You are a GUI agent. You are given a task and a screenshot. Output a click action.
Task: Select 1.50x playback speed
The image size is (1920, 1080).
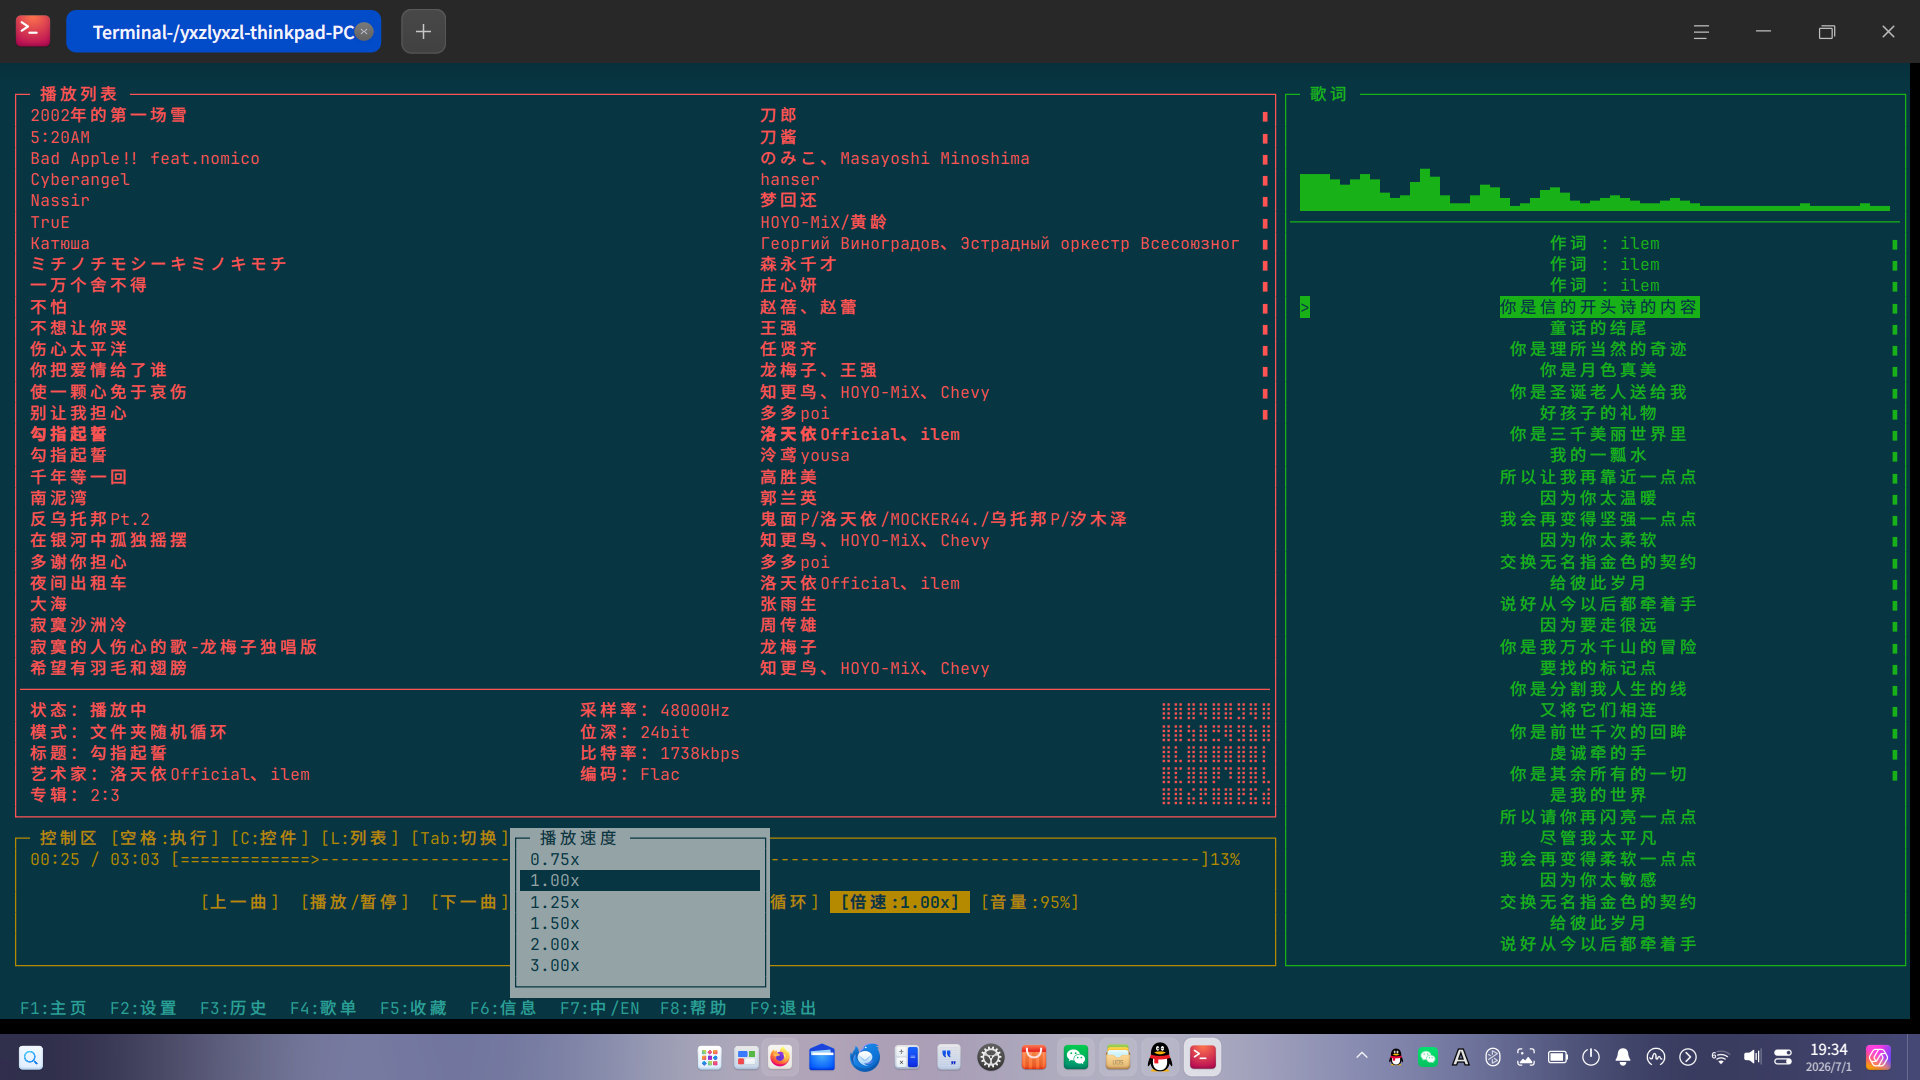[640, 924]
